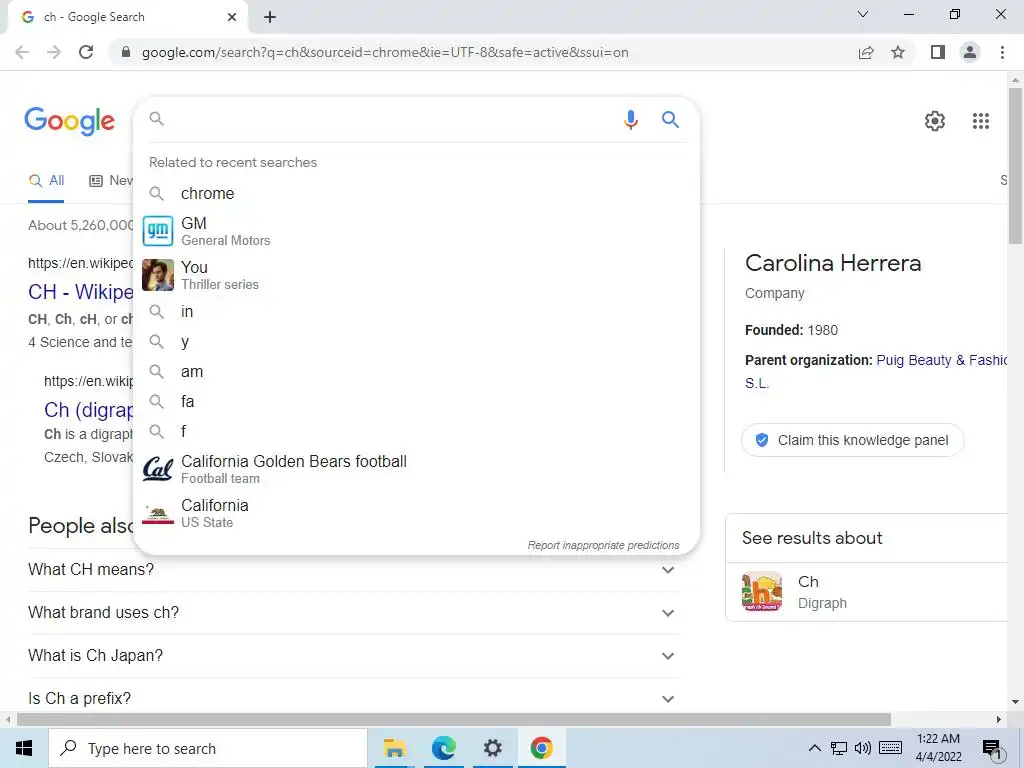1024x768 pixels.
Task: Click the vertical page scrollbar
Action: tap(1015, 167)
